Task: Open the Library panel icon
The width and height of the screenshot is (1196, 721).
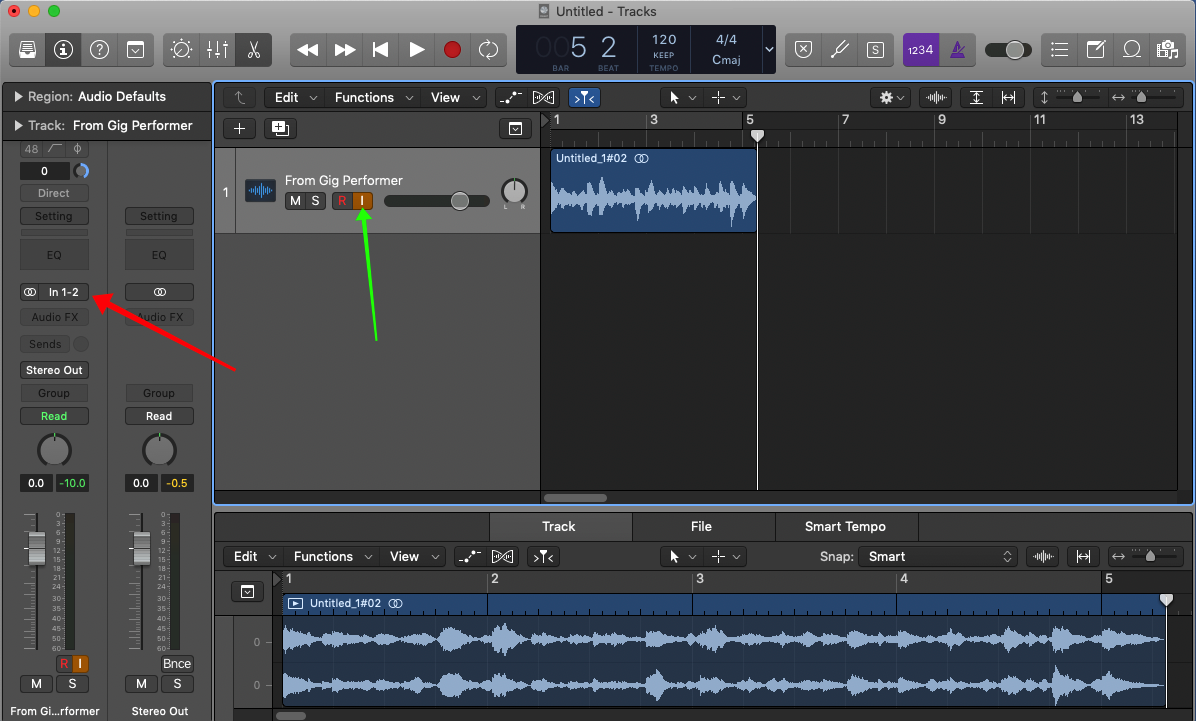Action: click(27, 50)
